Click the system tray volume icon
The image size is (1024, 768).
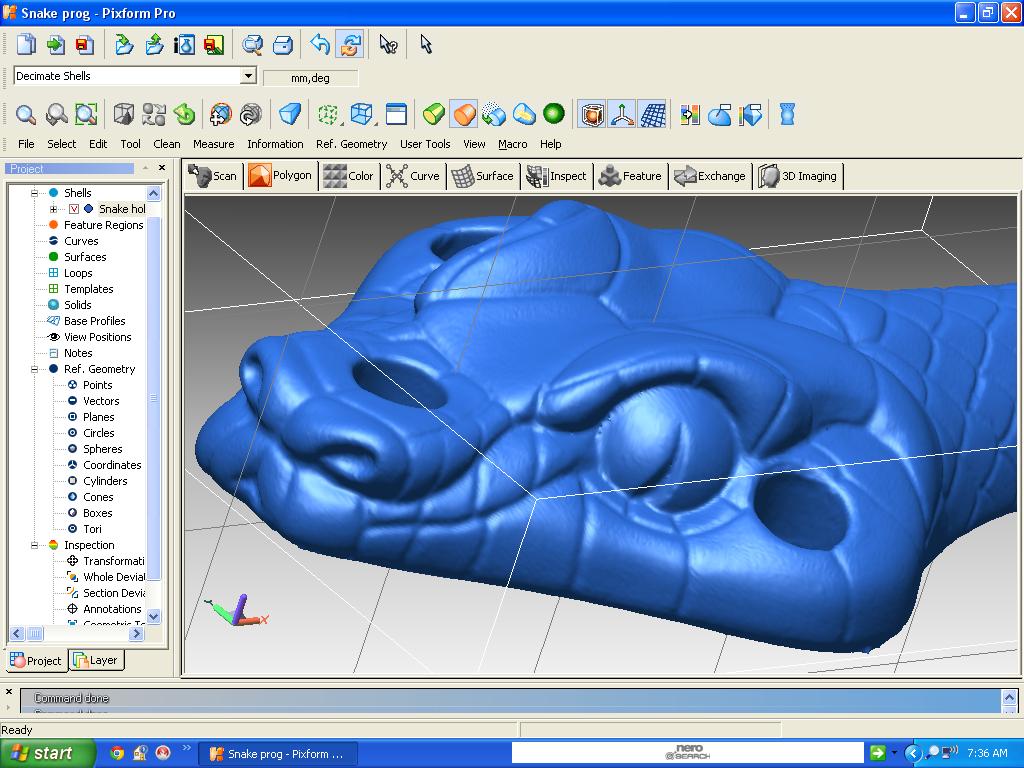(952, 752)
